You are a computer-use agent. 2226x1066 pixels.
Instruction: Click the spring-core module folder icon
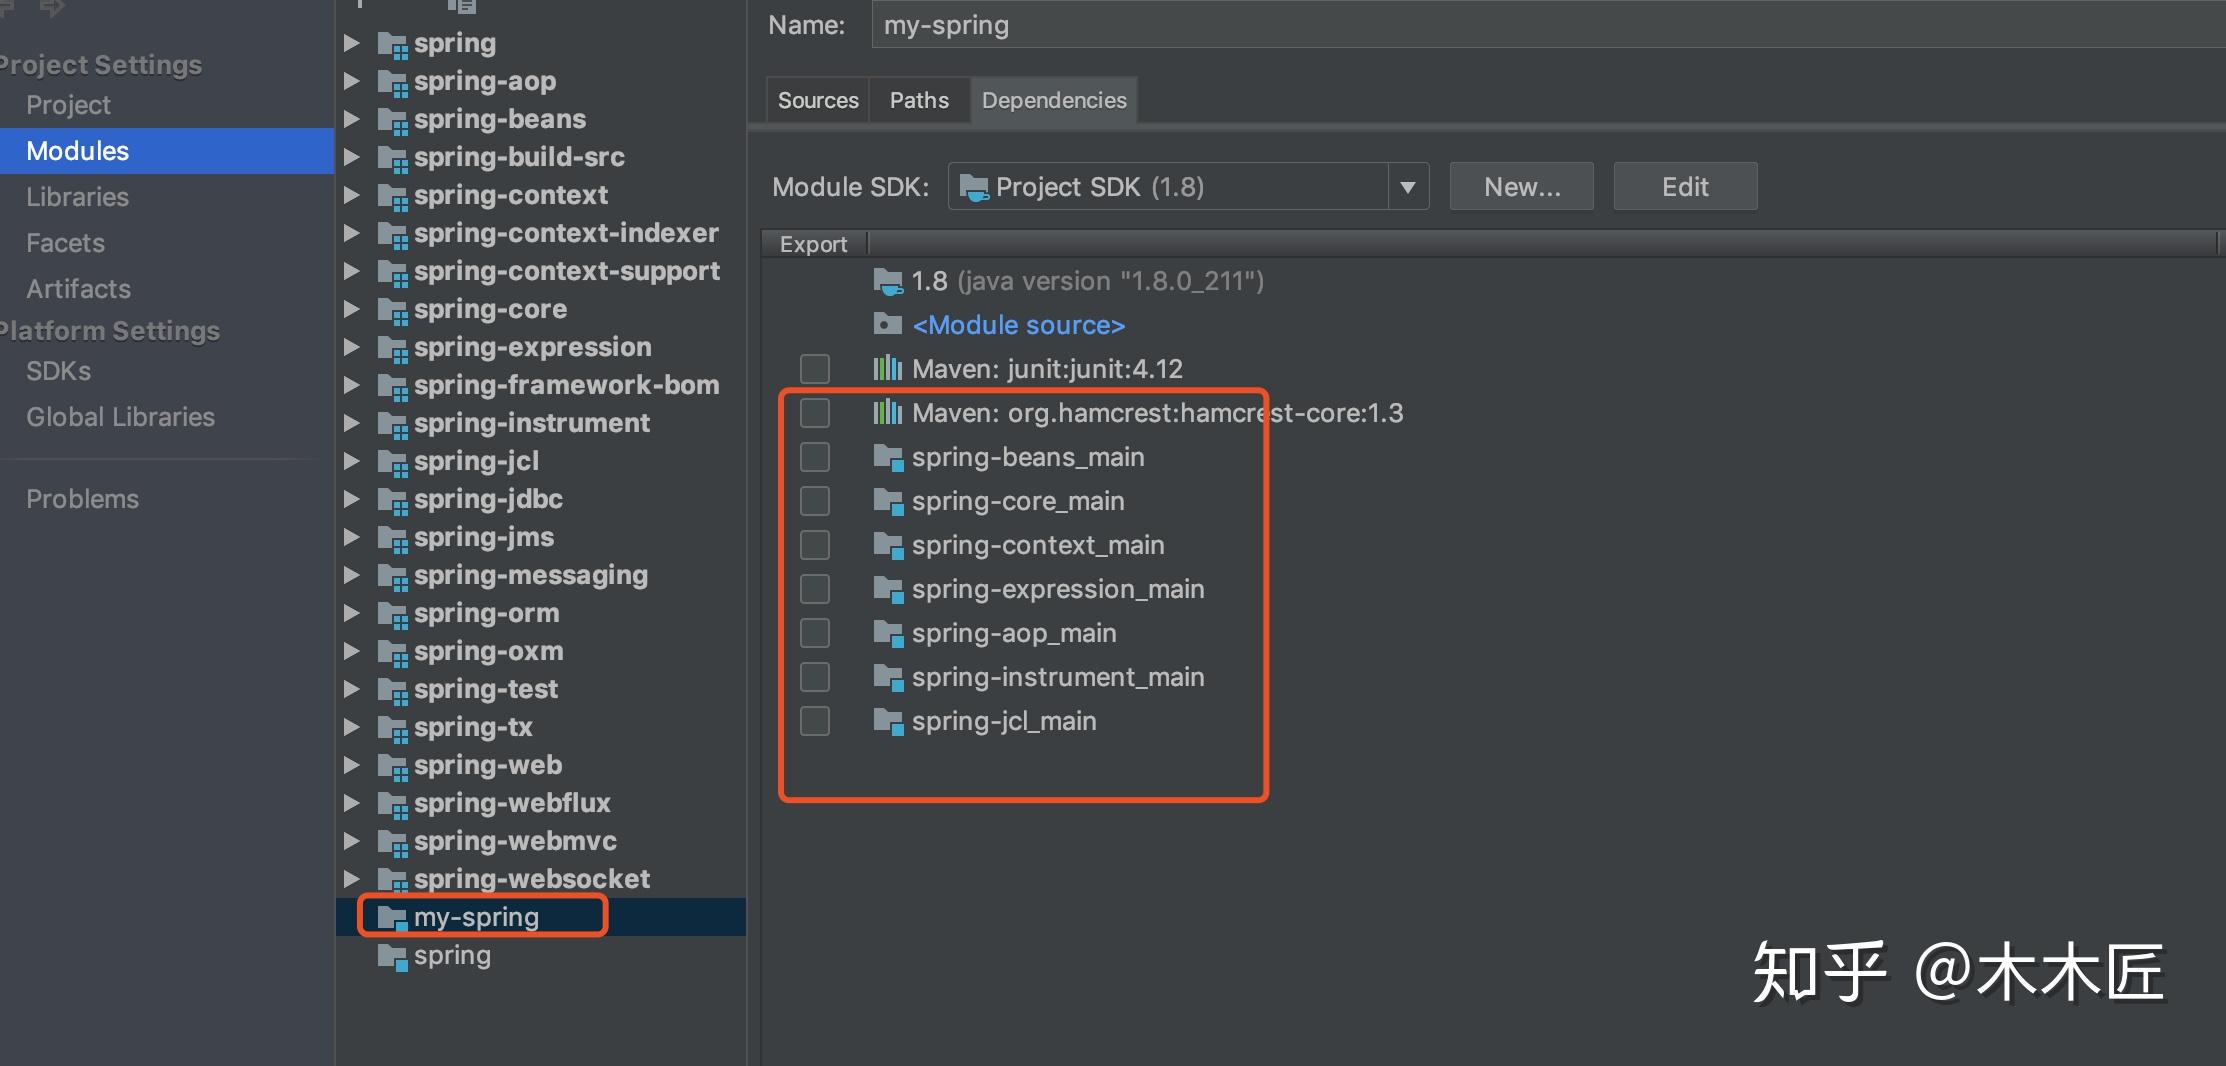(393, 310)
